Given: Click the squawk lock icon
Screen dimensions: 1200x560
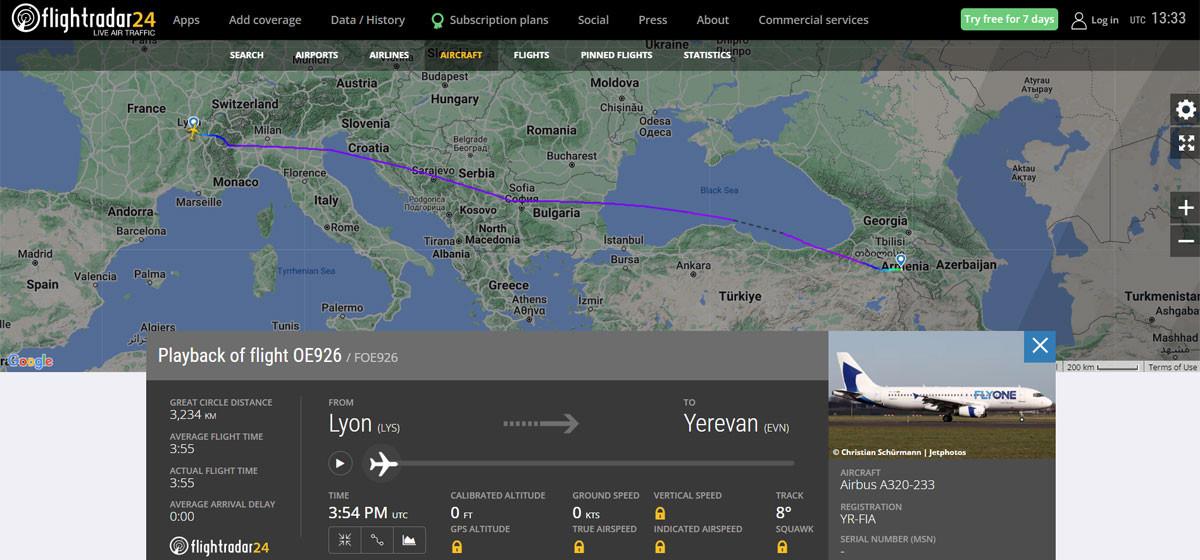Looking at the screenshot, I should point(782,547).
